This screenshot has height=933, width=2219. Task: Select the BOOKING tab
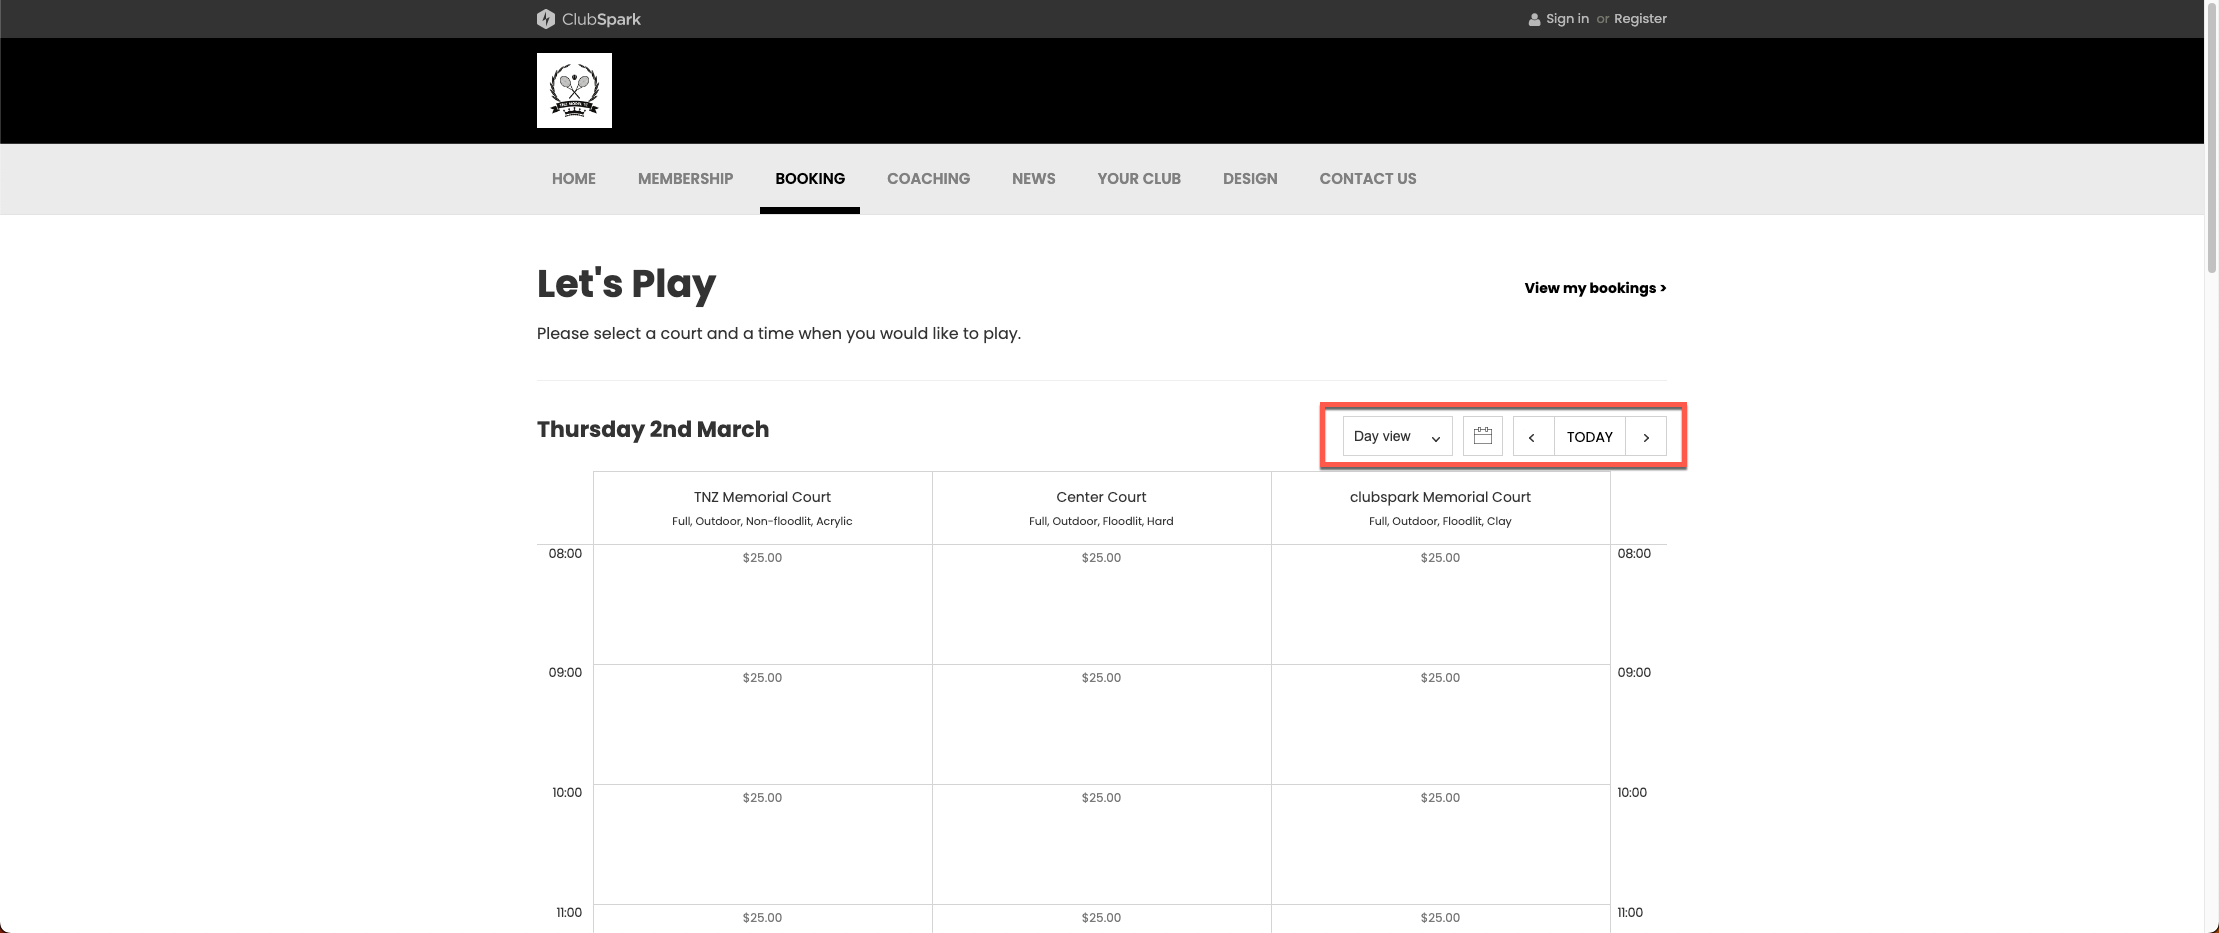[x=810, y=179]
